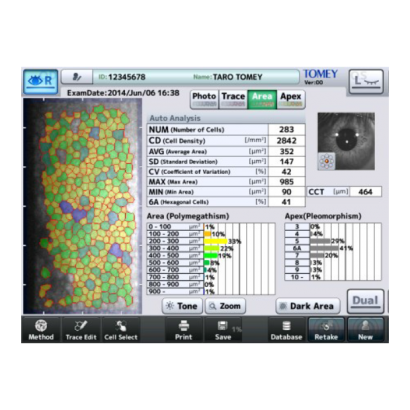
Task: Click the fixation target position icon
Action: click(x=326, y=161)
